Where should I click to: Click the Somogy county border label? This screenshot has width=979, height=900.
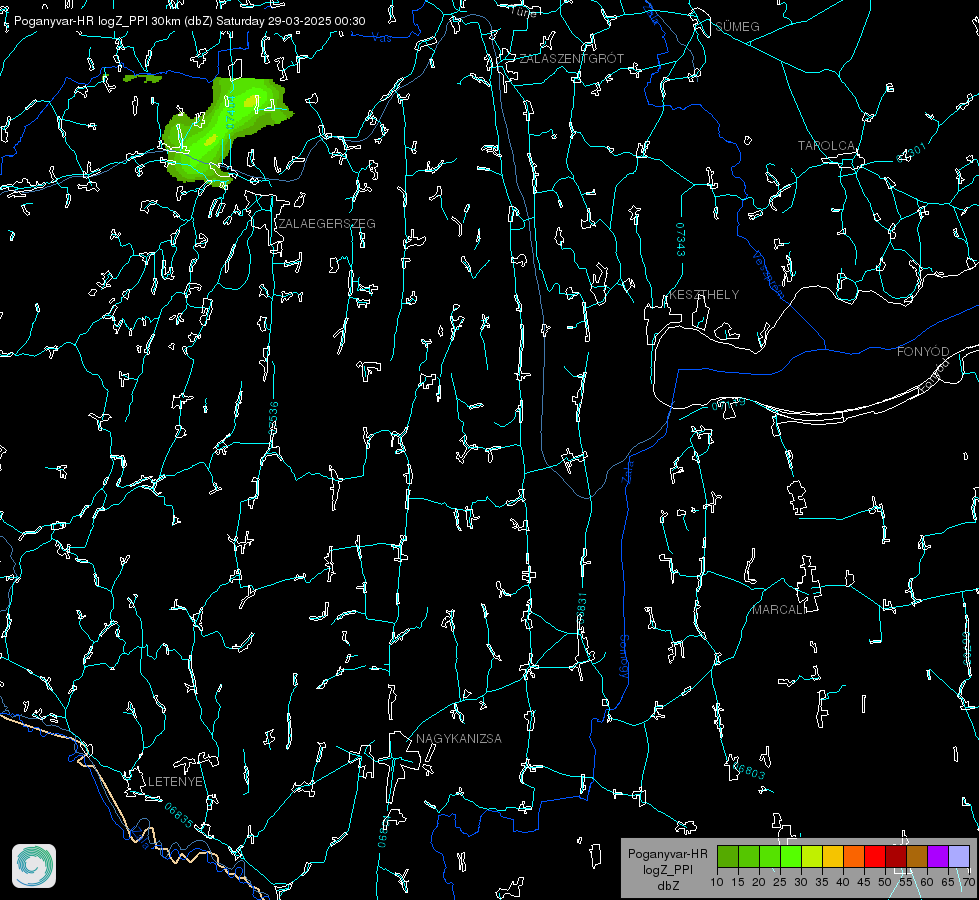point(624,657)
